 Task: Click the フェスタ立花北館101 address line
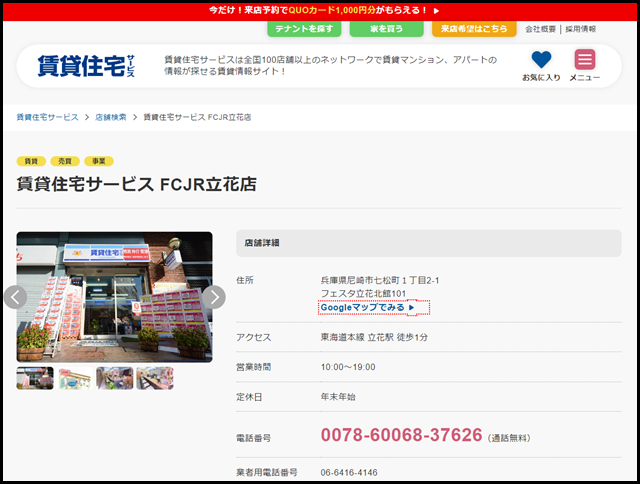click(363, 293)
